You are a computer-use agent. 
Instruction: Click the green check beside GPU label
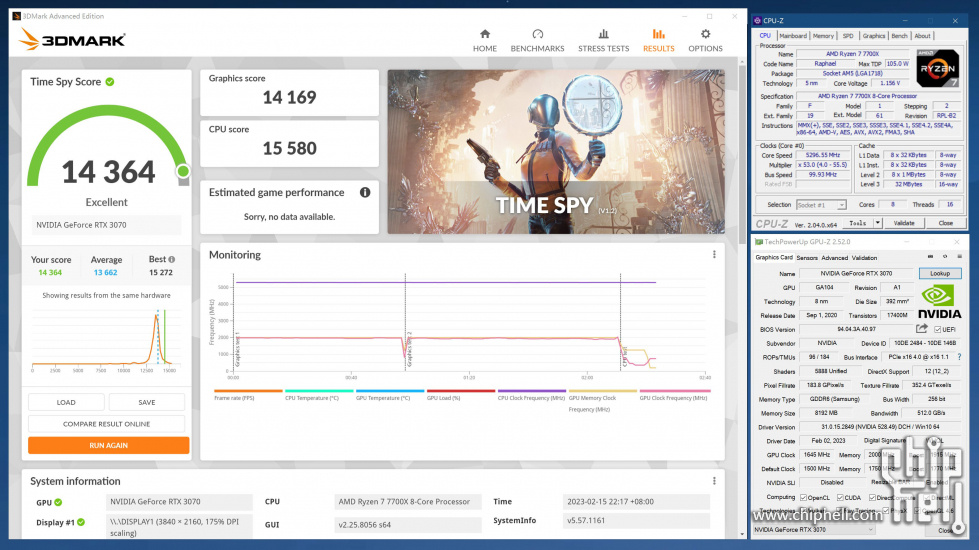pos(58,502)
